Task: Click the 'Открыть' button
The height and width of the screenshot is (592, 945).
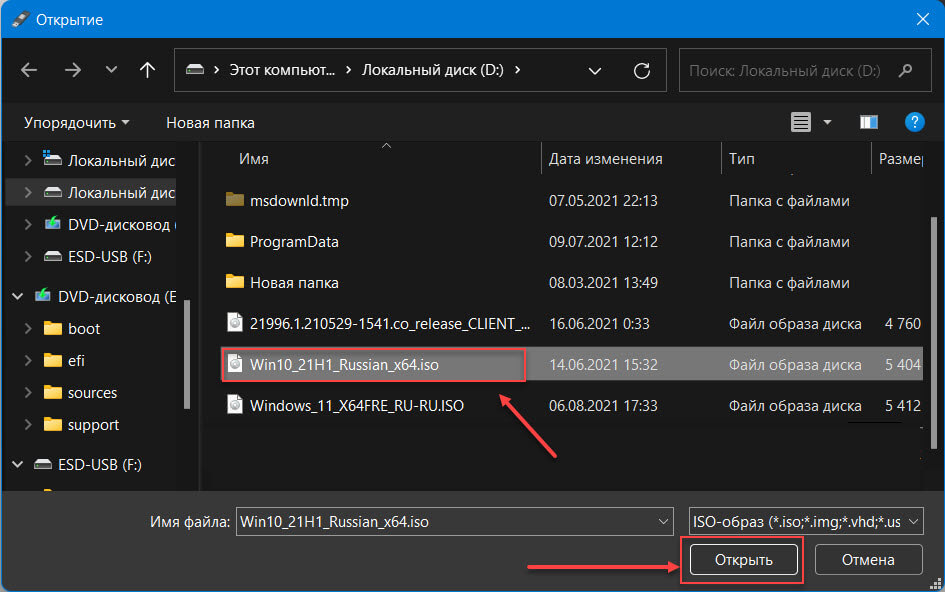Action: (x=743, y=559)
